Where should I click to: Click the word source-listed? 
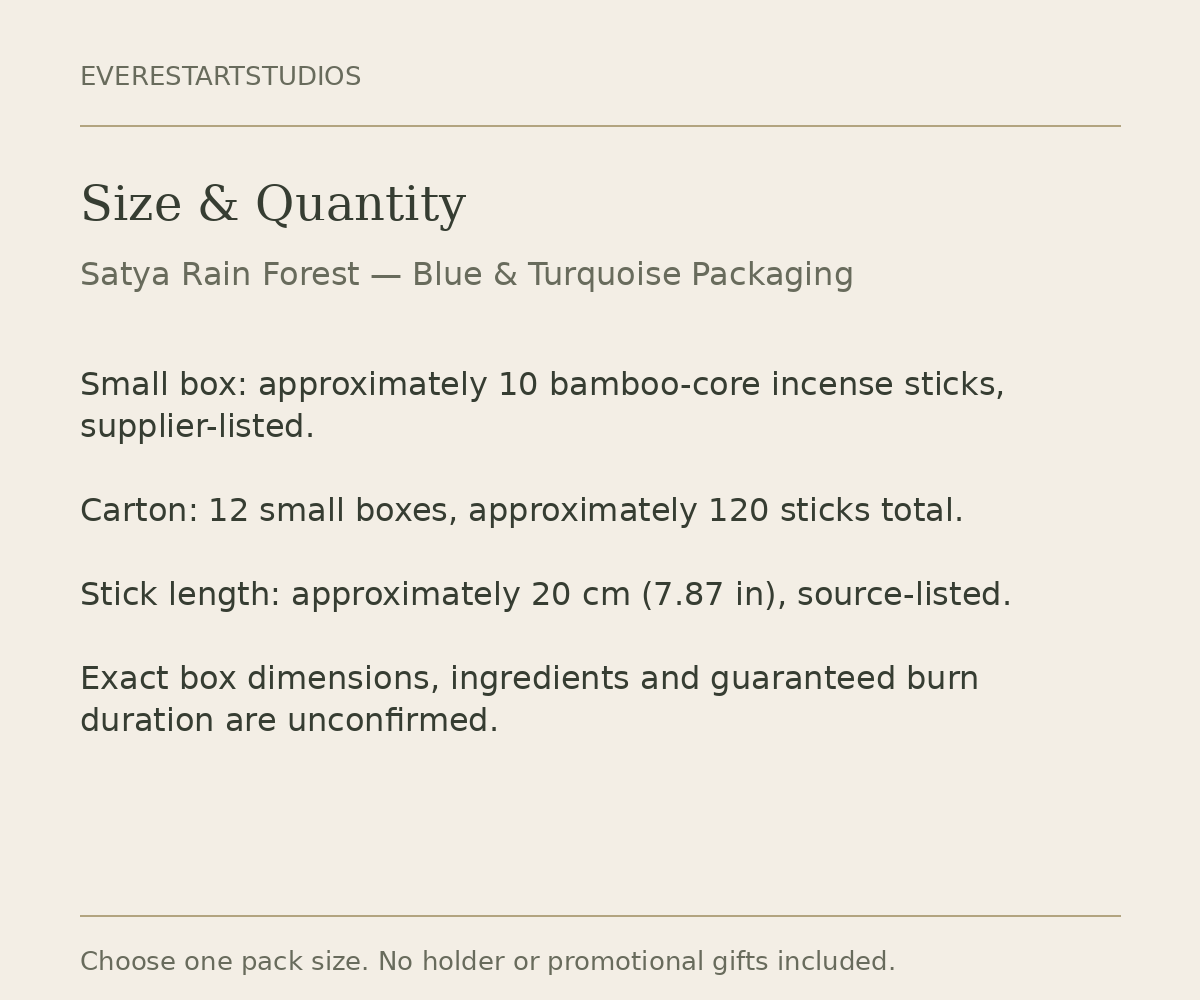pyautogui.click(x=899, y=595)
